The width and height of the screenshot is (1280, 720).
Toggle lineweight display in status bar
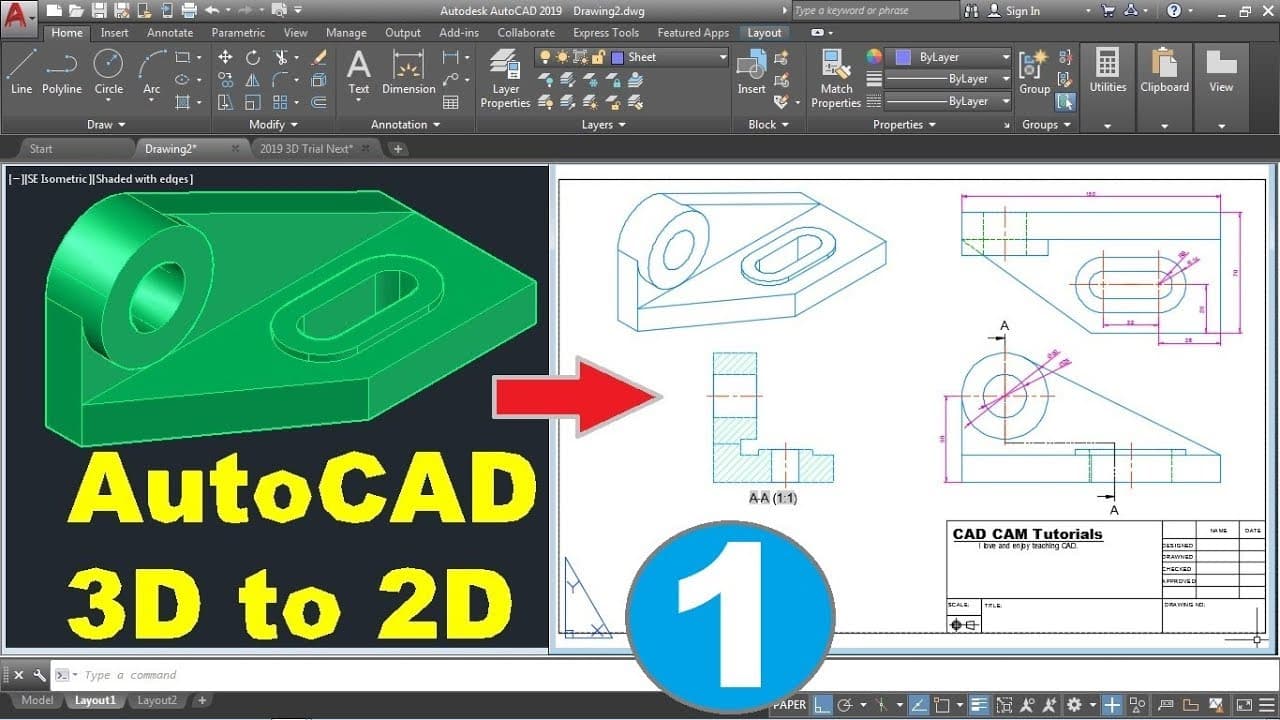[979, 705]
